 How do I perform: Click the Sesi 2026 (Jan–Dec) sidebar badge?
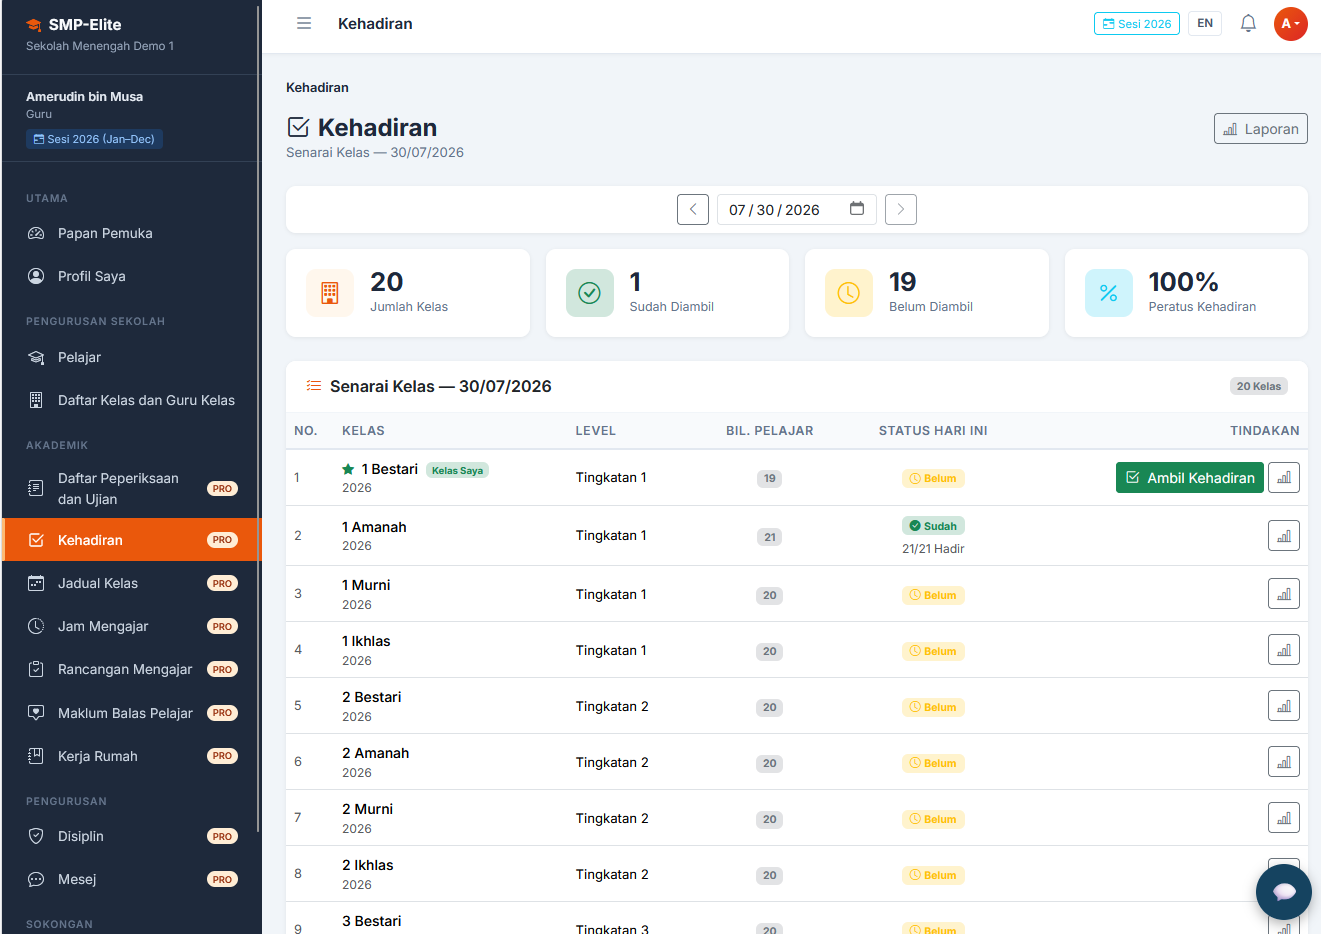click(x=94, y=139)
